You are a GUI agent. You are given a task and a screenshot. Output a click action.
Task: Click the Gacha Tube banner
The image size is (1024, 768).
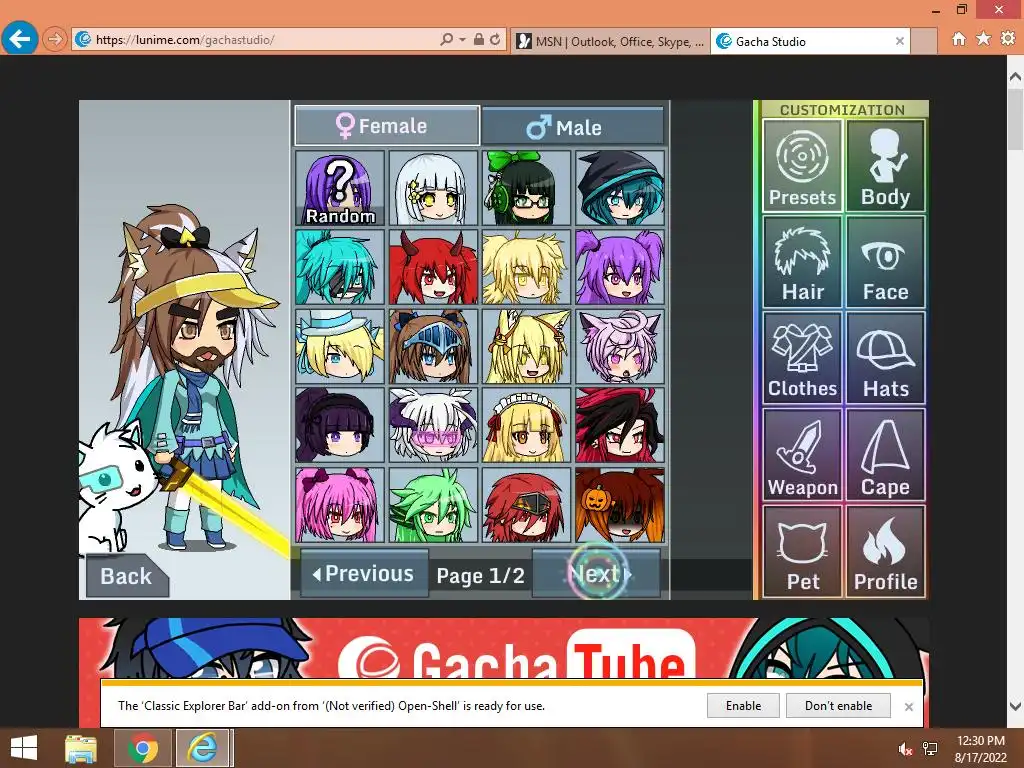point(503,648)
